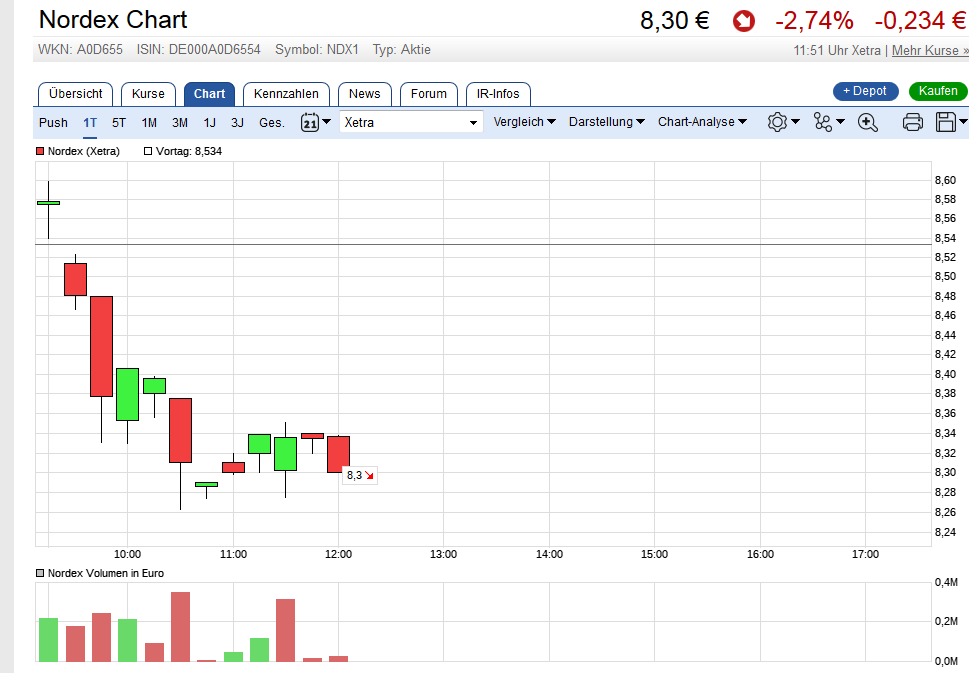Select the 1M timeframe
The image size is (969, 673).
point(149,122)
